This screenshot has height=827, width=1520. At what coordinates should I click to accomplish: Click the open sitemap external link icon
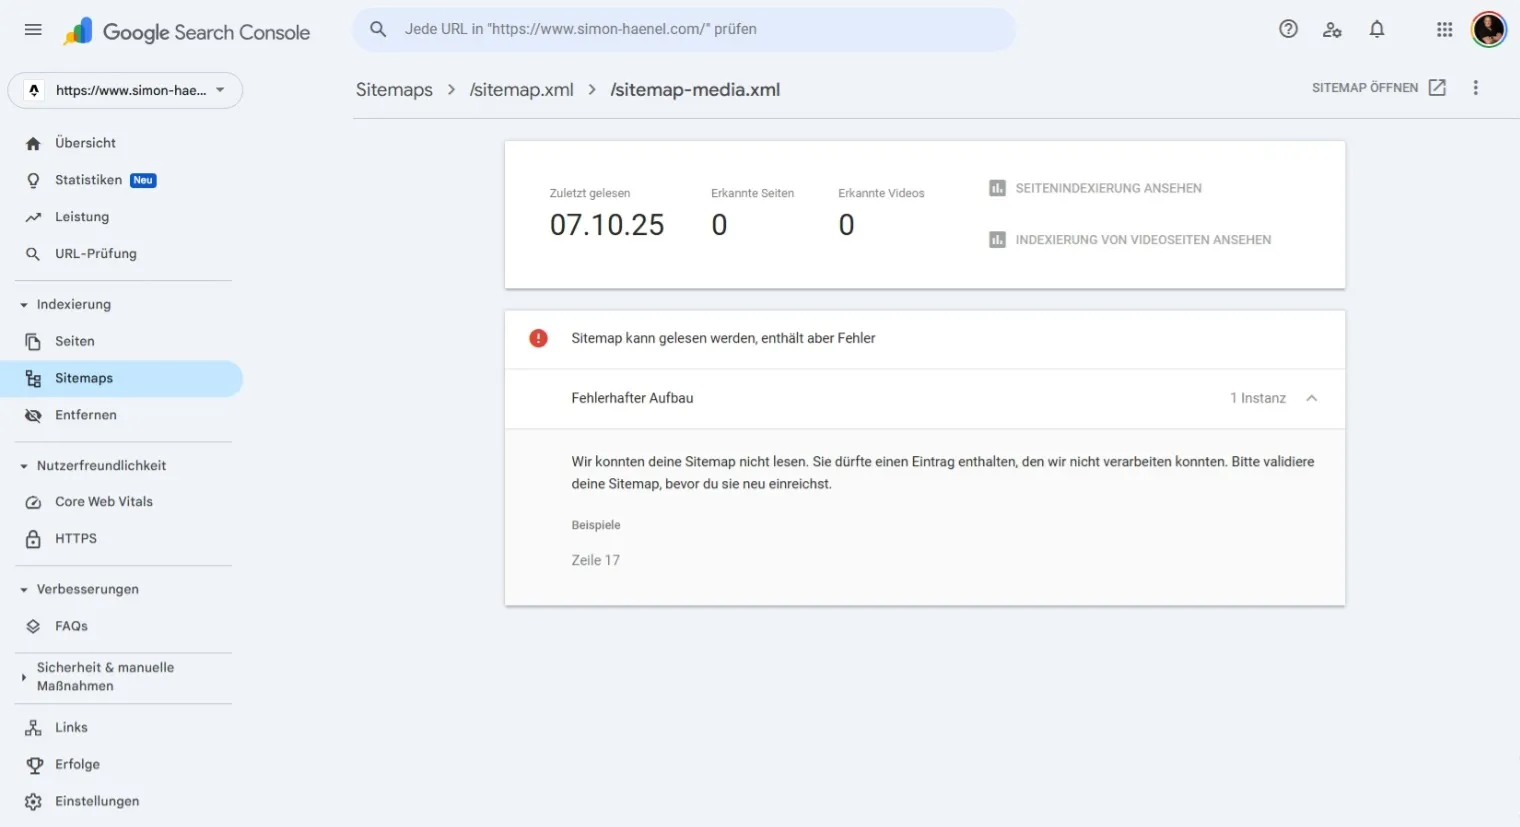(1437, 88)
